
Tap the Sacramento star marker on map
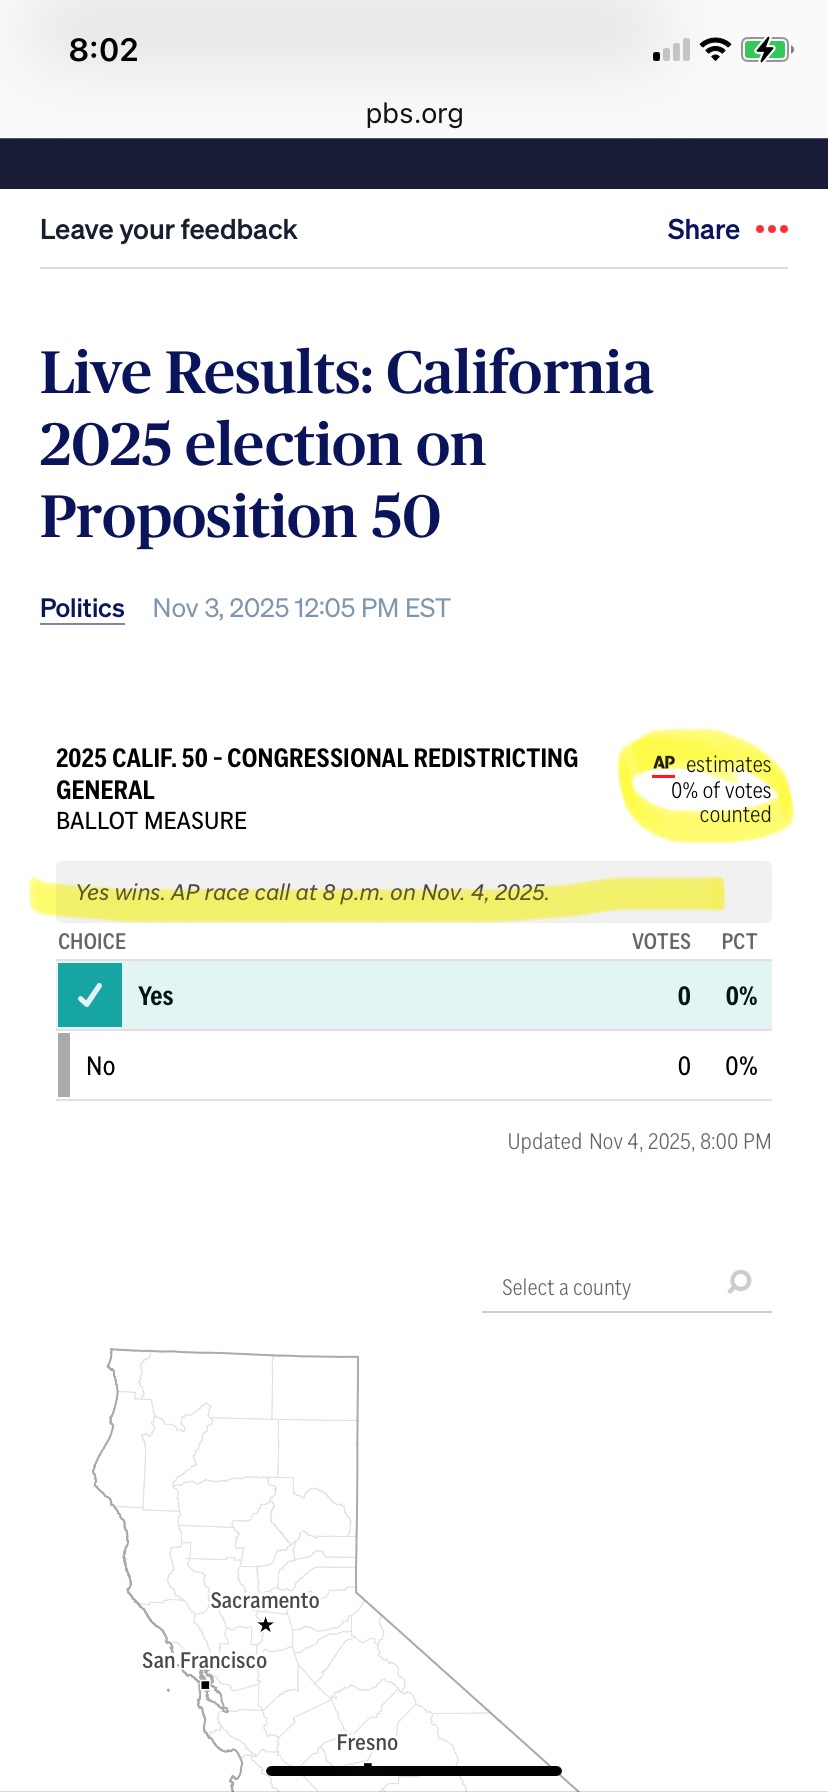click(265, 1625)
